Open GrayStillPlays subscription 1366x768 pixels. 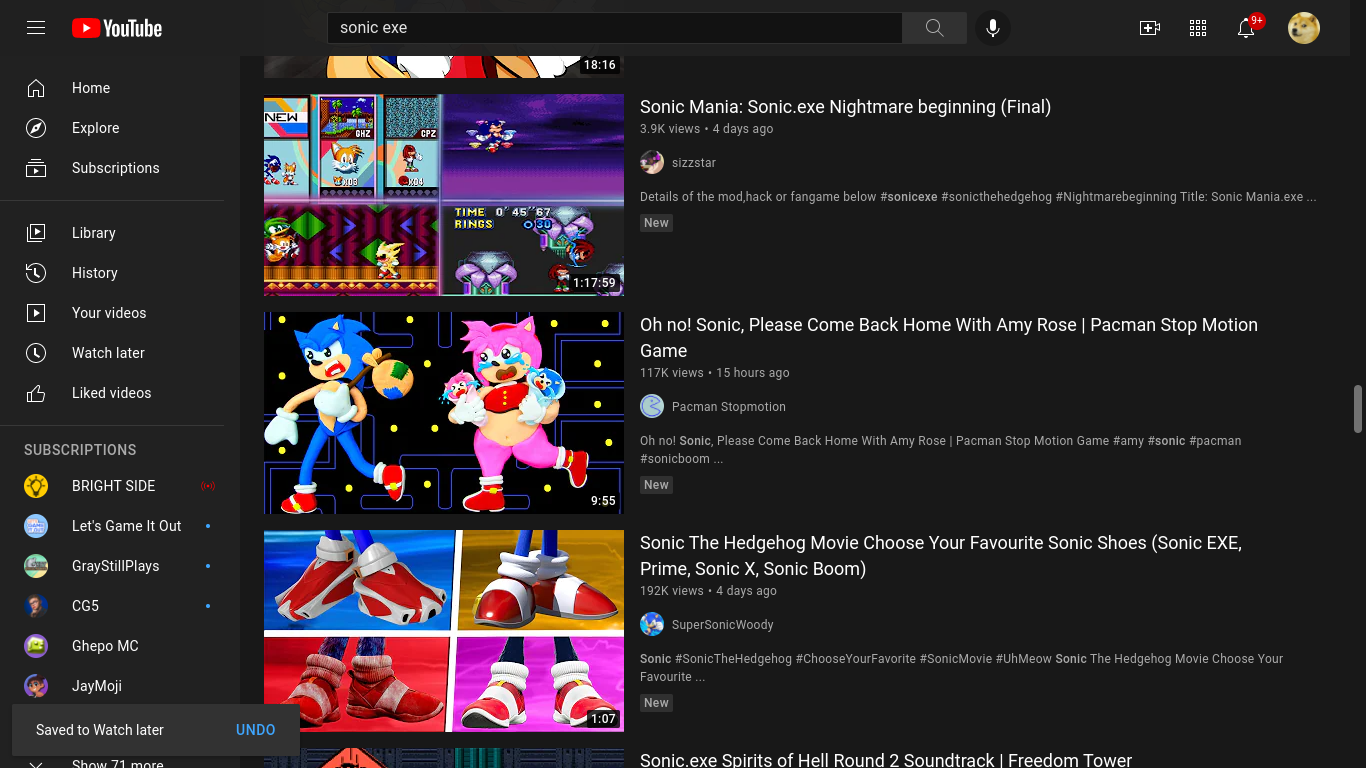pos(120,566)
